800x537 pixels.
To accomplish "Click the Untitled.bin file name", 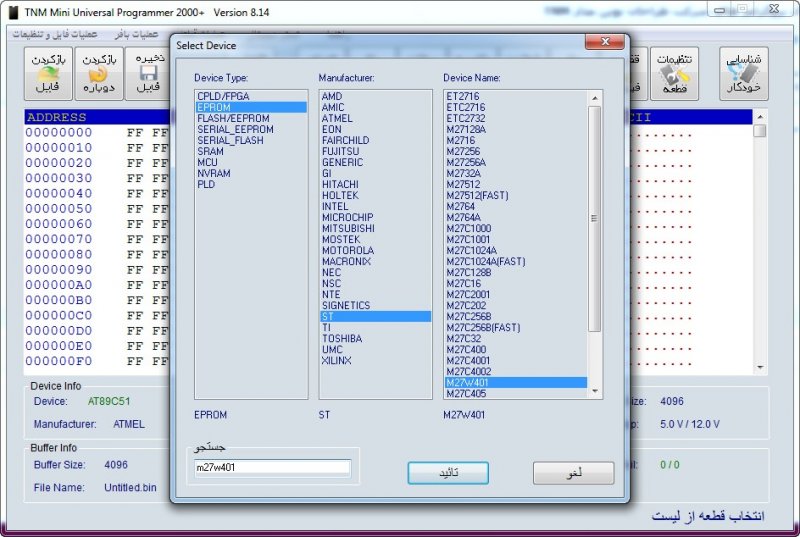I will (130, 488).
